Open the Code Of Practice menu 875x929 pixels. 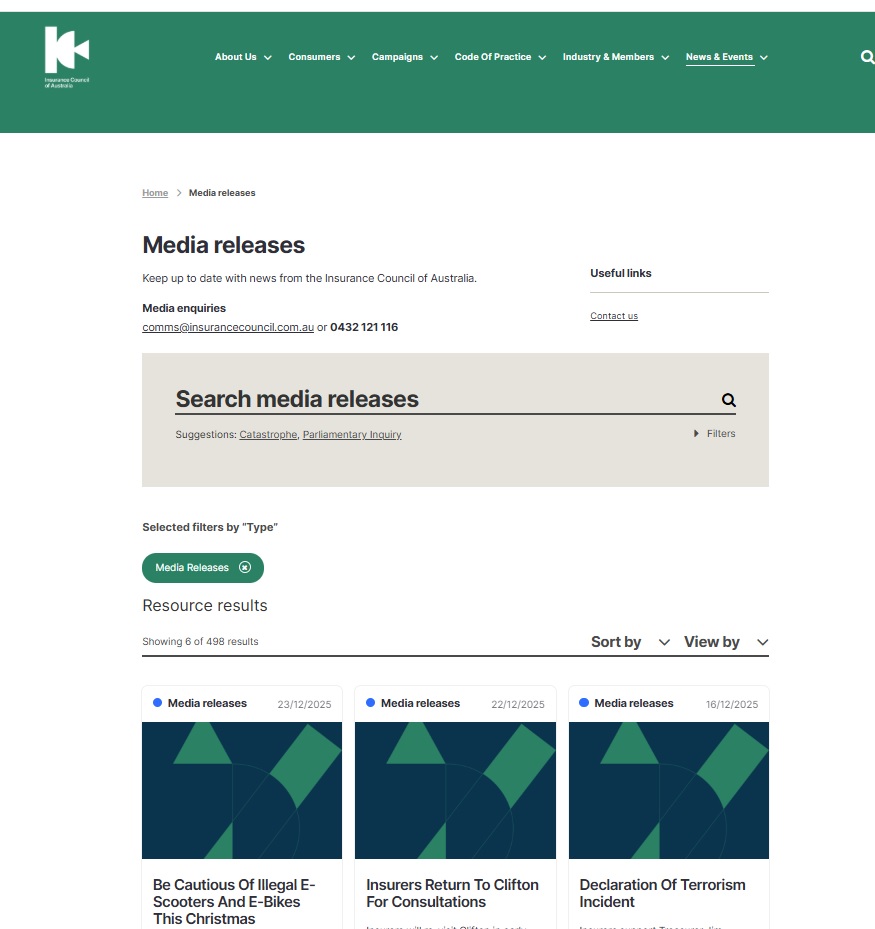[x=500, y=57]
